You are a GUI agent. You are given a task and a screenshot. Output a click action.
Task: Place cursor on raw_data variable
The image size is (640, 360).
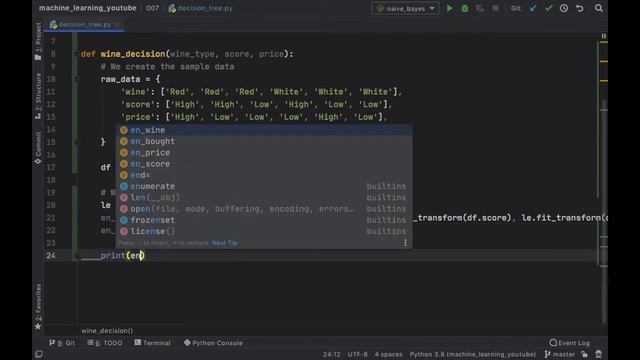(120, 79)
